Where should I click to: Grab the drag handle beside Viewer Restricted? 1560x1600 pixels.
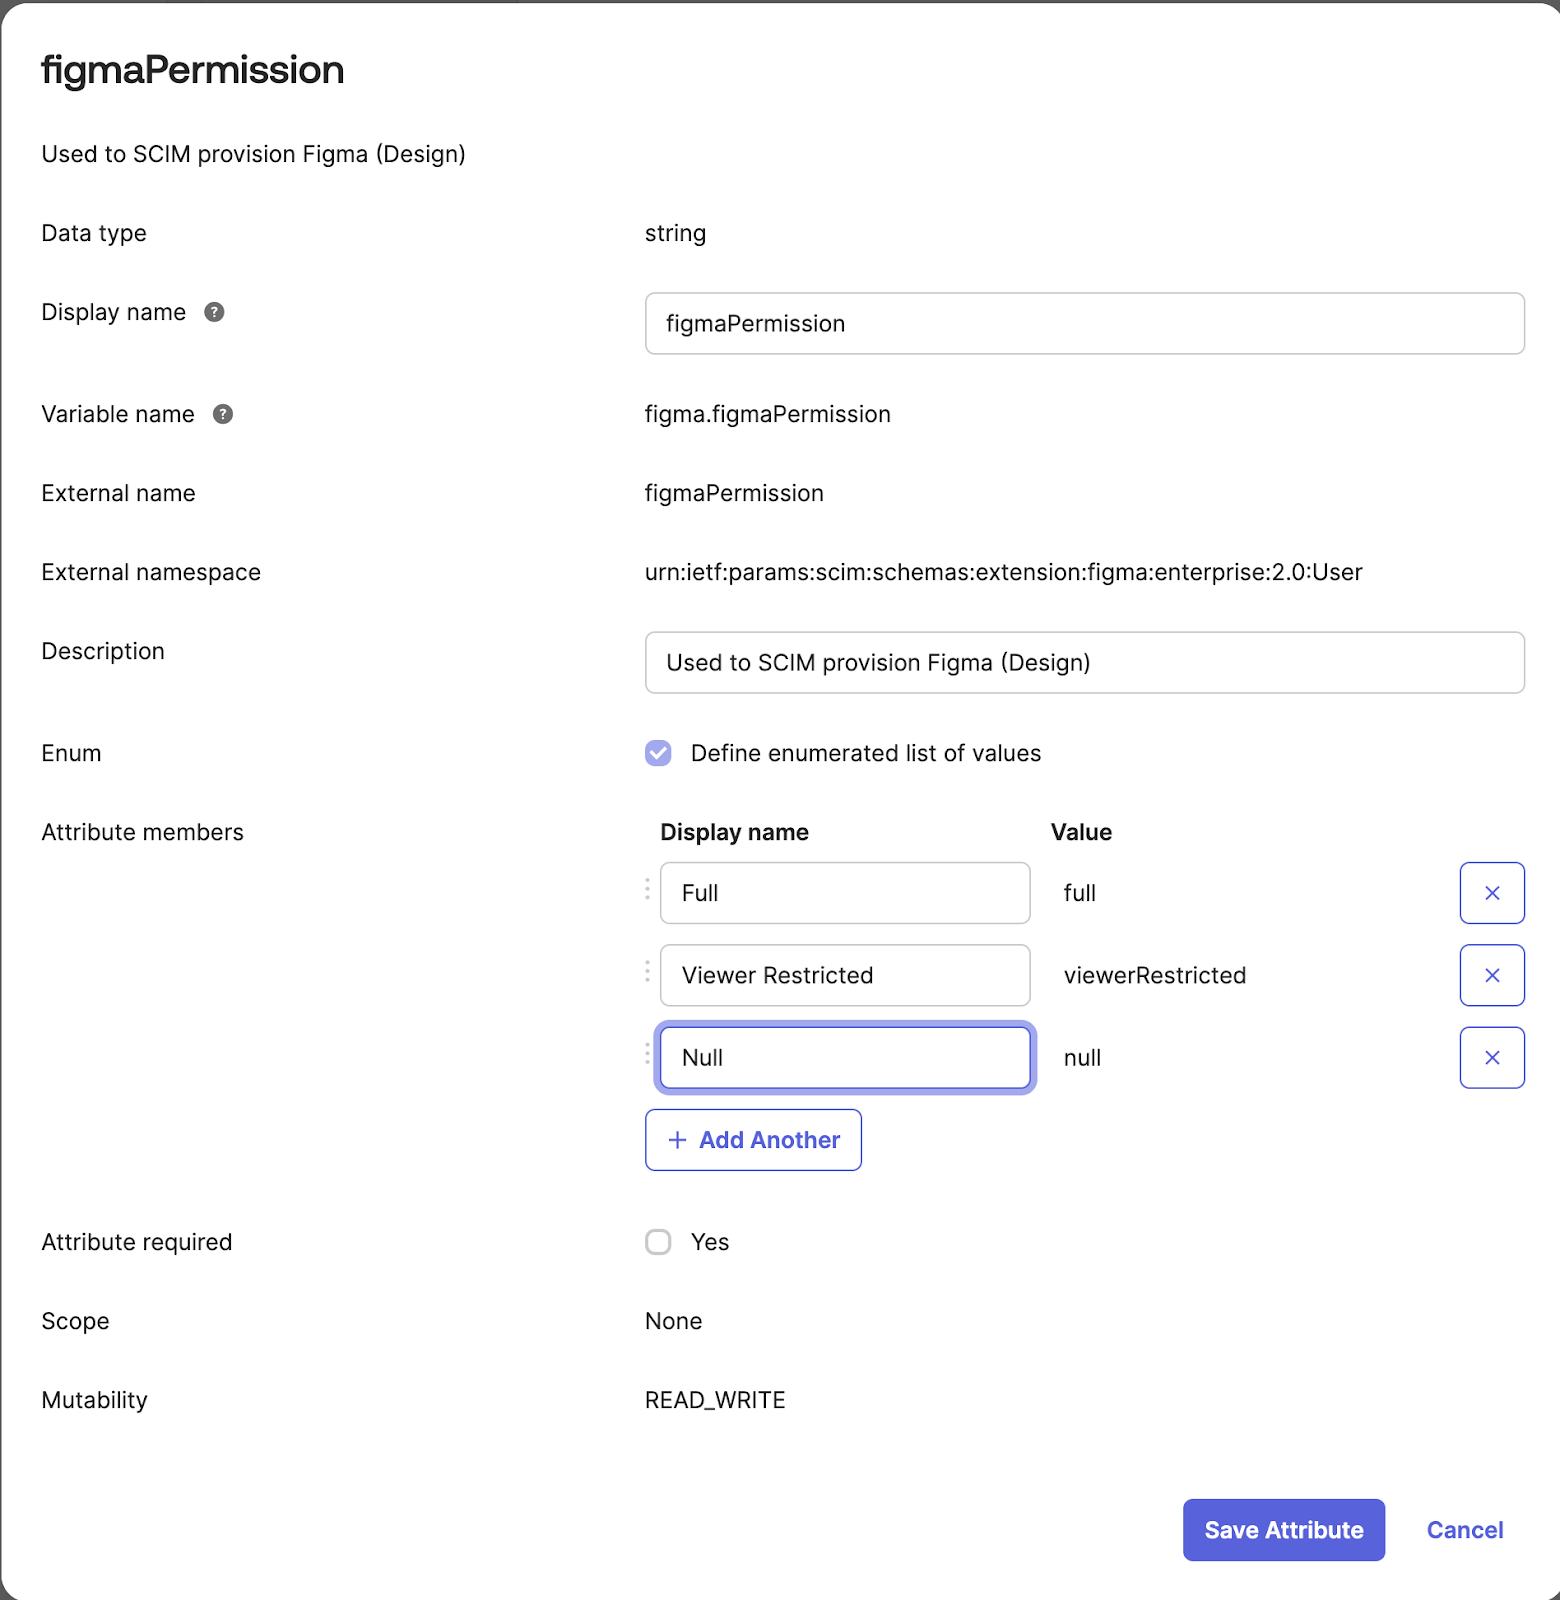(x=646, y=975)
